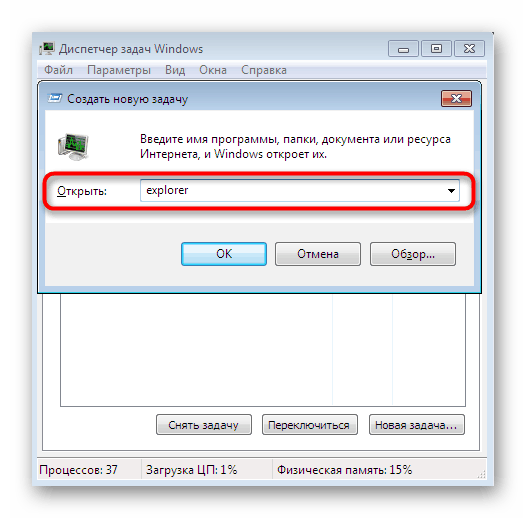The width and height of the screenshot is (526, 518).
Task: Open the Параметры menu
Action: [119, 70]
